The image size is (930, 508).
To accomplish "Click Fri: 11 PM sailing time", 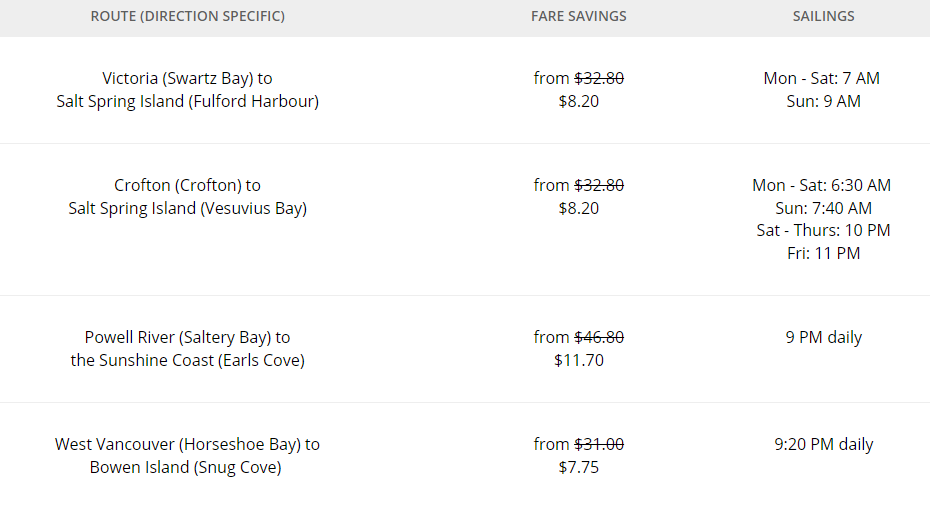I will point(823,253).
